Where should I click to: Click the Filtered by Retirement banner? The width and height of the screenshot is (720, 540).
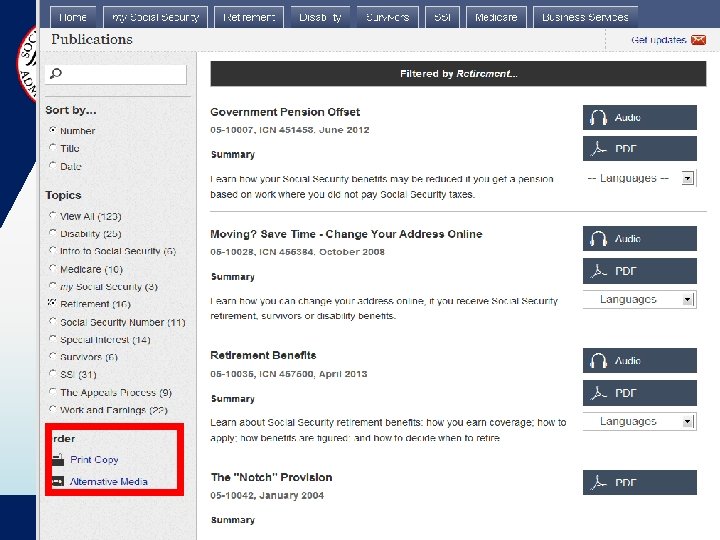[x=458, y=74]
